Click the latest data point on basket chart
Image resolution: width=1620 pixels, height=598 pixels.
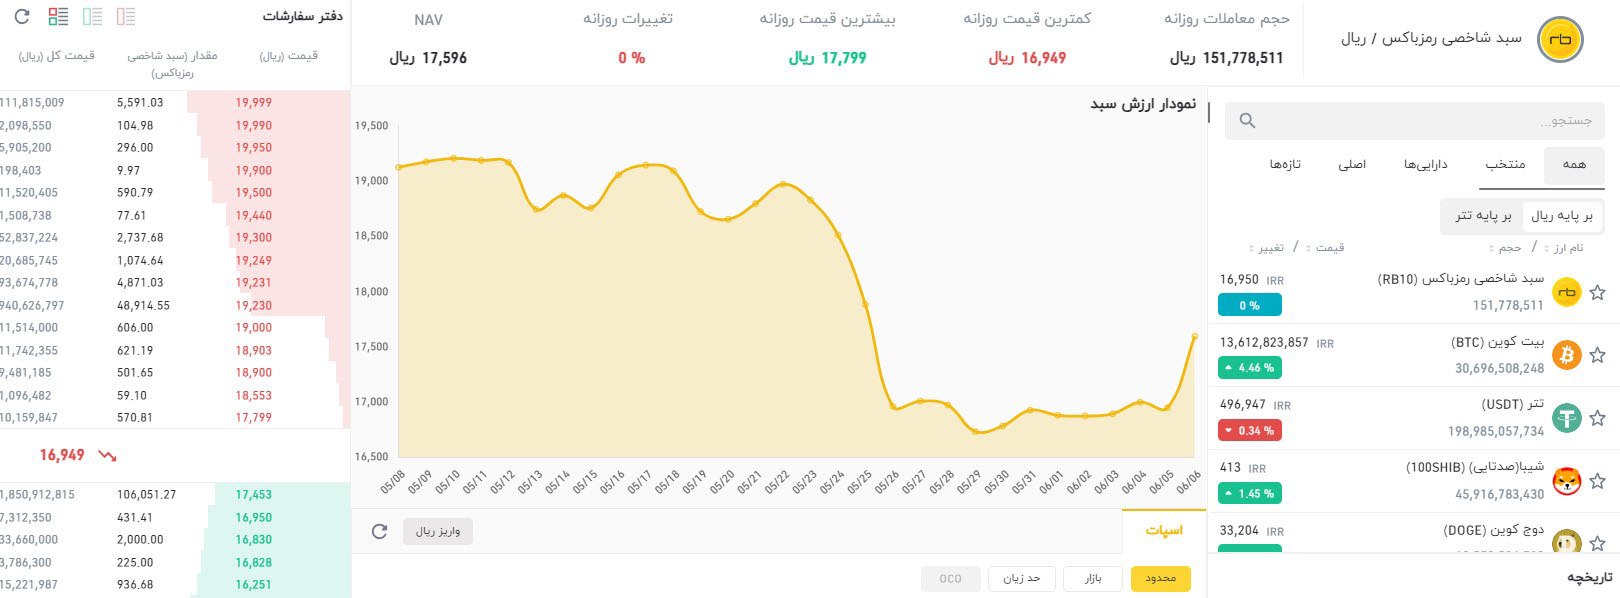click(x=1194, y=336)
